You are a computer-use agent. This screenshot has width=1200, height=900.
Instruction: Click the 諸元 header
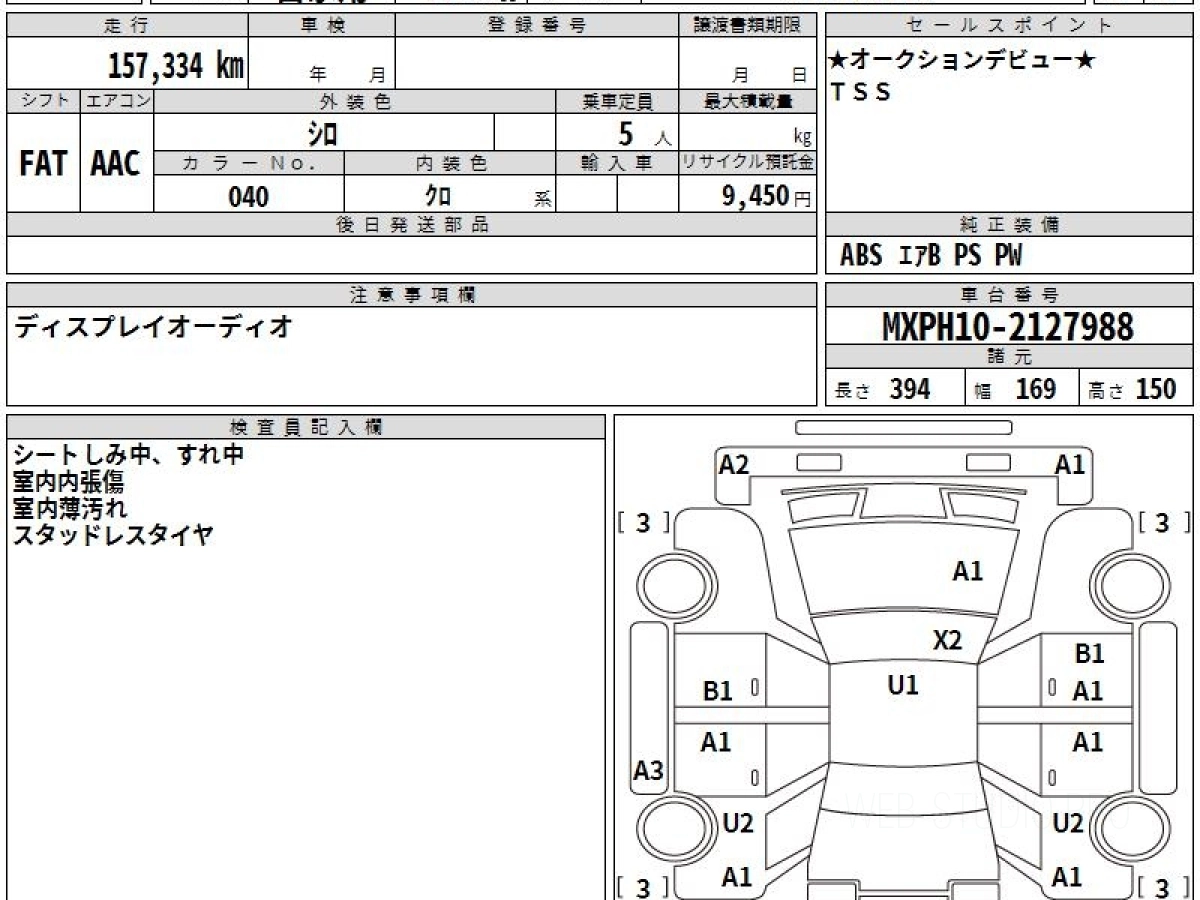tap(1010, 357)
